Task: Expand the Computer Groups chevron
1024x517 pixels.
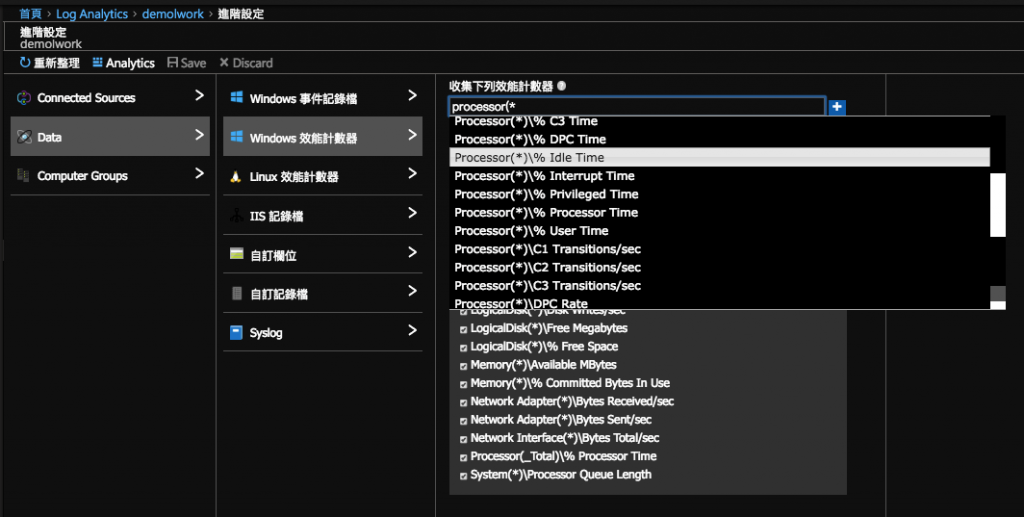Action: [199, 174]
